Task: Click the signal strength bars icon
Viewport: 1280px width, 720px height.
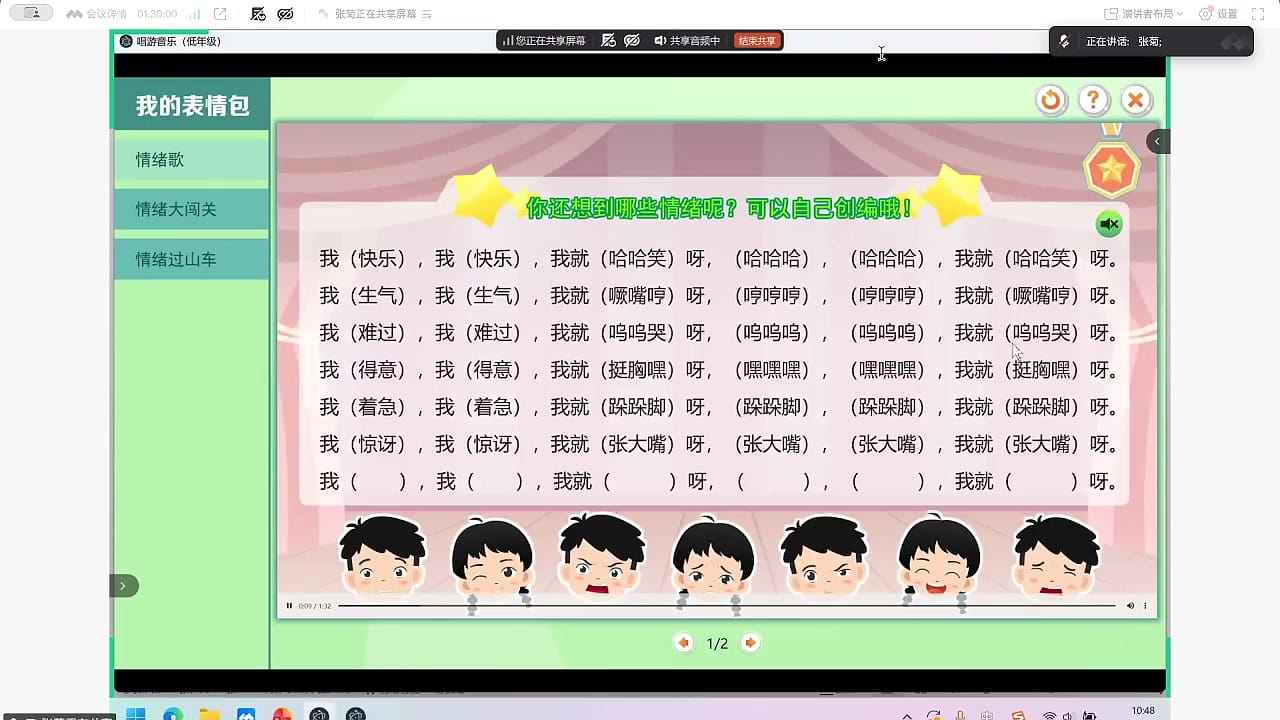Action: pos(194,14)
